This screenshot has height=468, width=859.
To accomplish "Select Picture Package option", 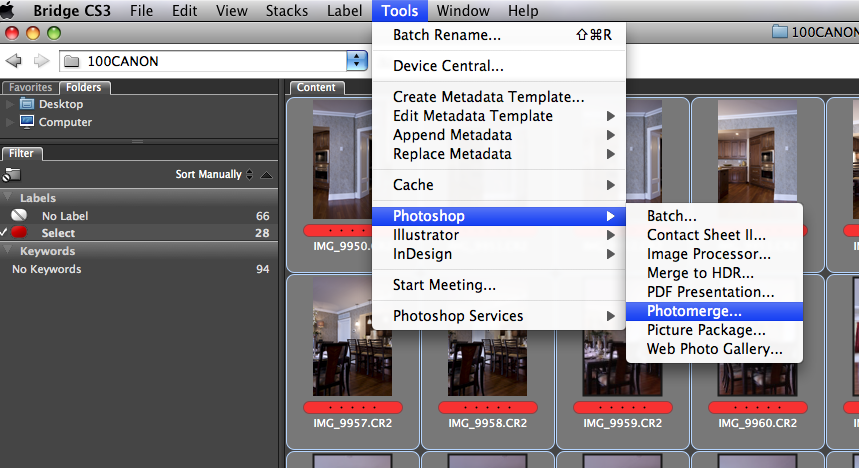I will tap(714, 330).
